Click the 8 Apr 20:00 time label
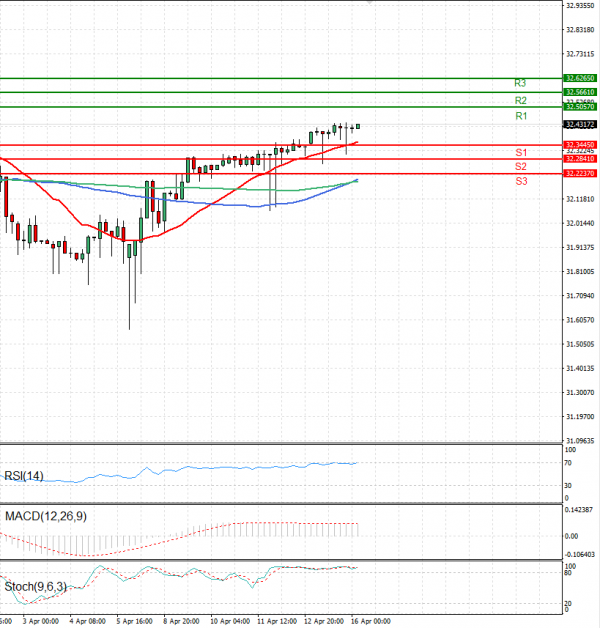This screenshot has height=628, width=600. 181,621
